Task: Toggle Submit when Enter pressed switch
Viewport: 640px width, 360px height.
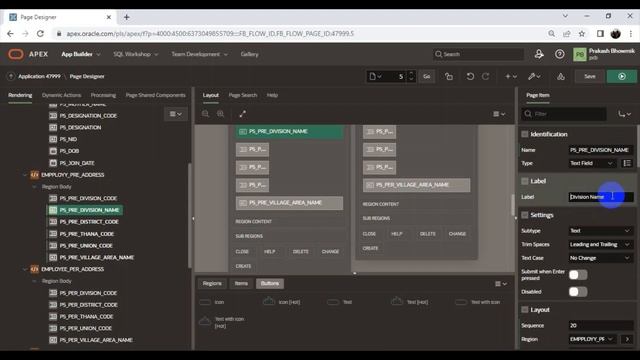Action: pos(578,275)
